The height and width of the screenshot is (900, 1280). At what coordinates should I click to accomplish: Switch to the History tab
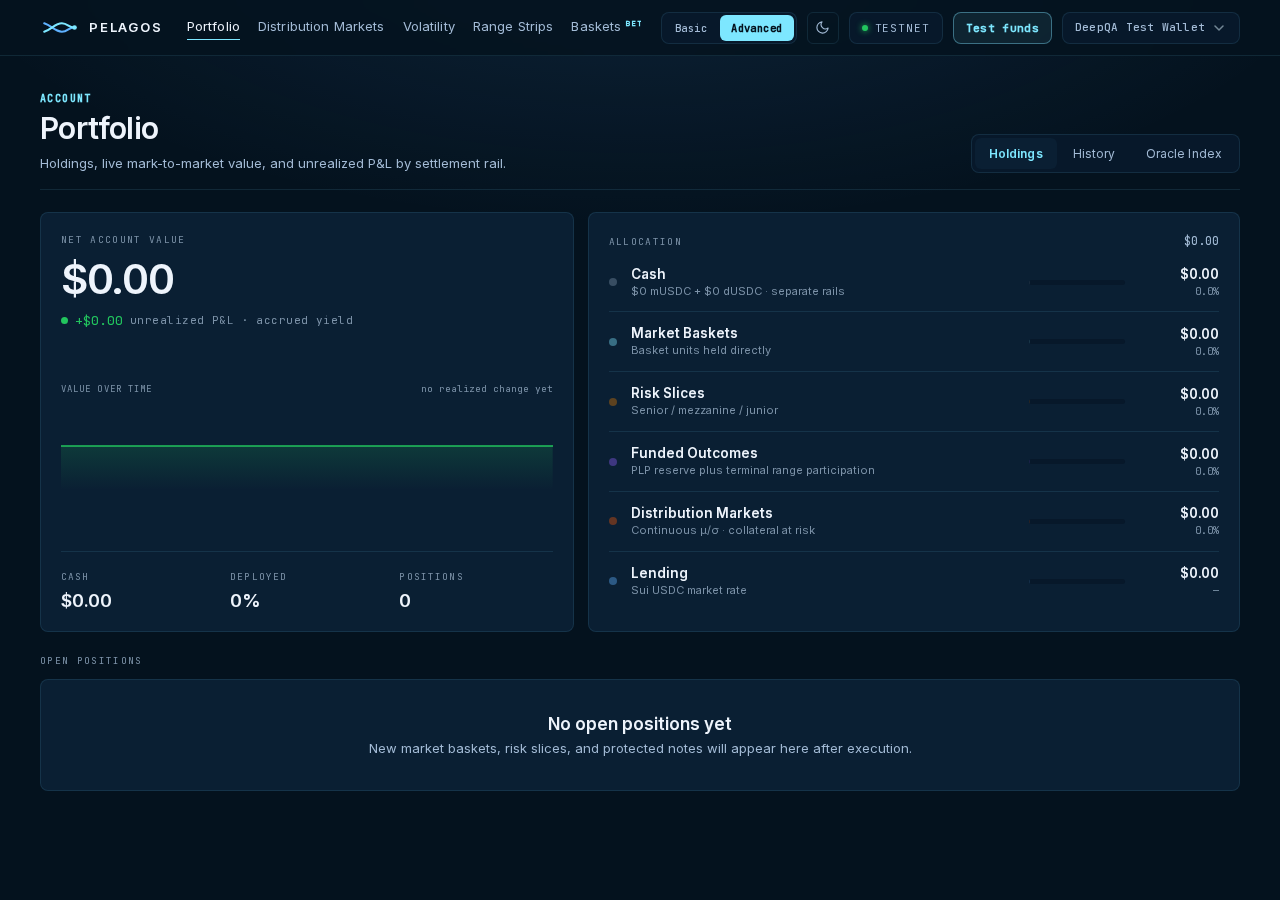pyautogui.click(x=1094, y=154)
